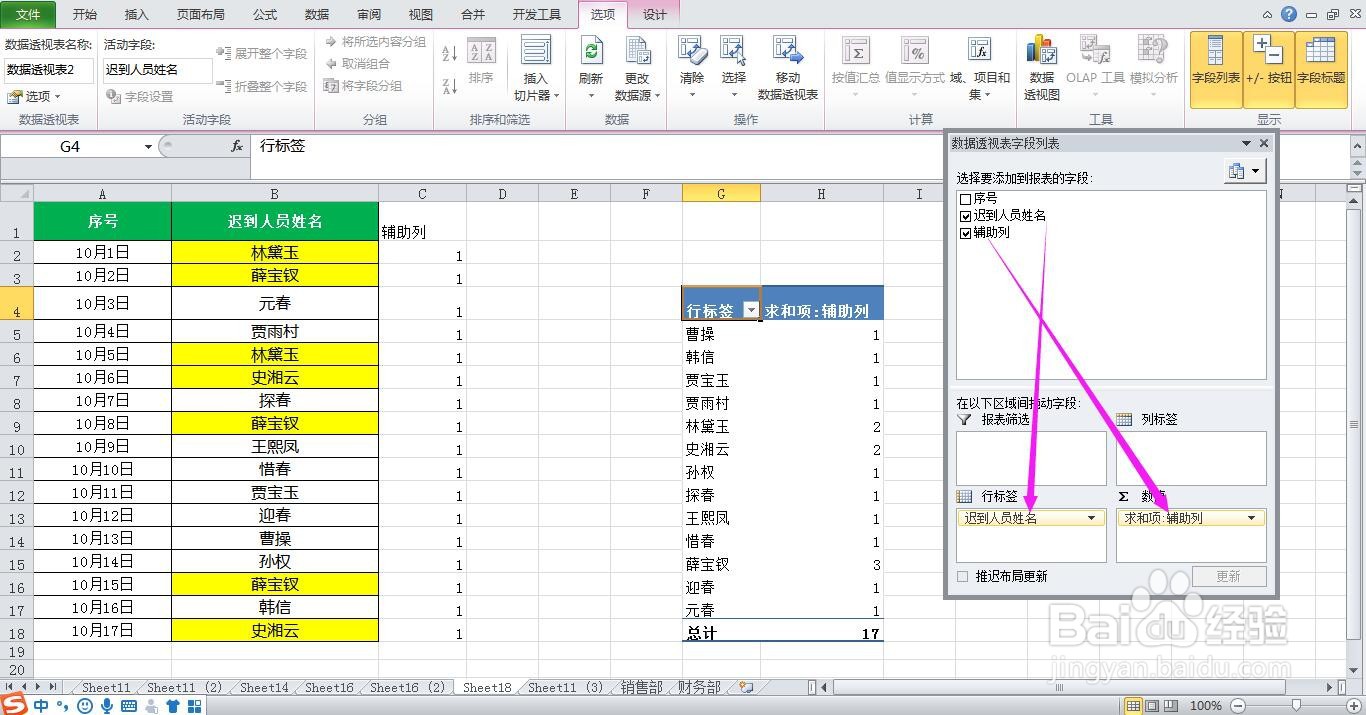Click the zoom slider handle
This screenshot has width=1366, height=715.
coord(1297,705)
